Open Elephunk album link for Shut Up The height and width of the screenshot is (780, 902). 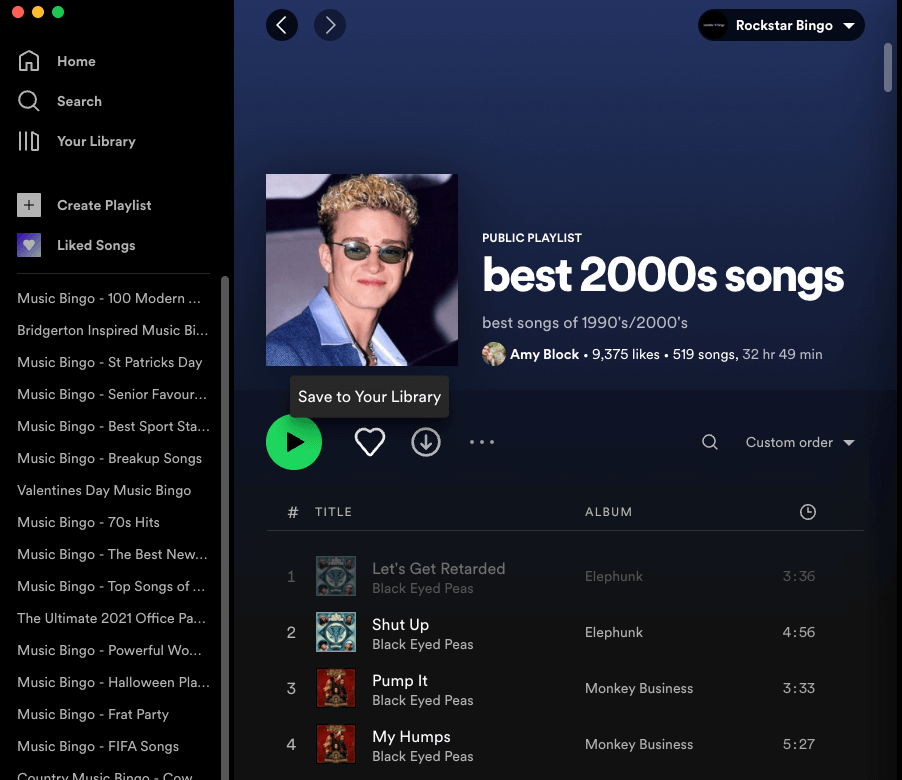click(x=614, y=632)
